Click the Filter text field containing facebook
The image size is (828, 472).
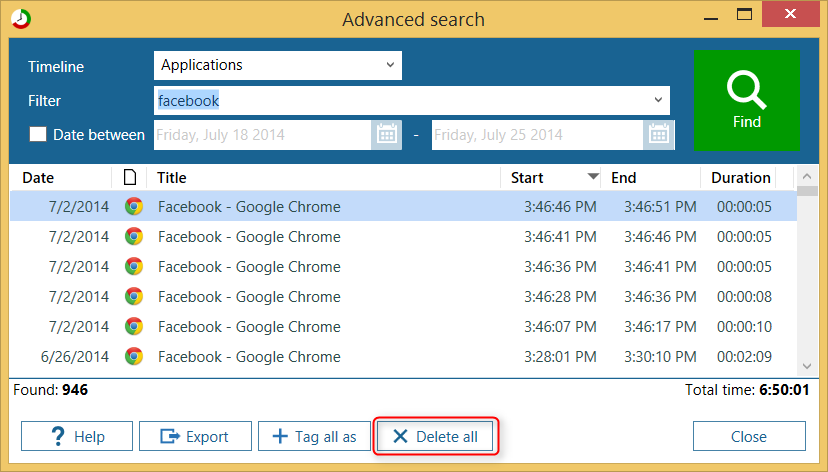(400, 101)
